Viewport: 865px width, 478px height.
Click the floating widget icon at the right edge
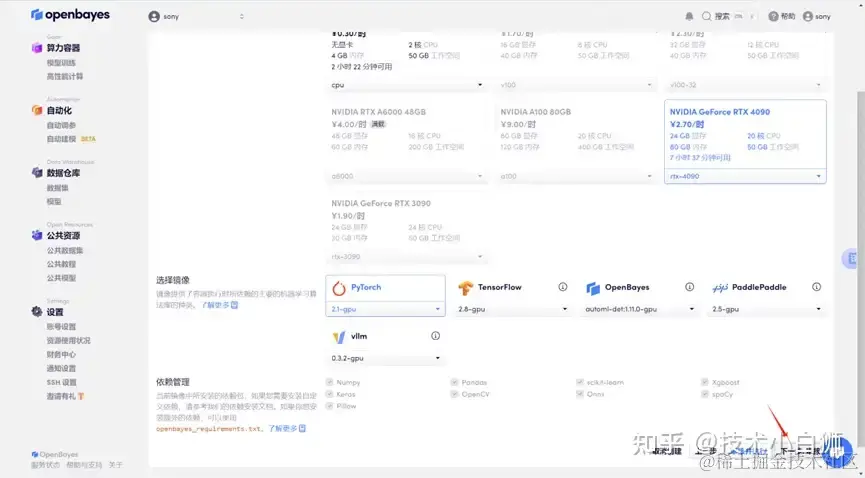852,258
